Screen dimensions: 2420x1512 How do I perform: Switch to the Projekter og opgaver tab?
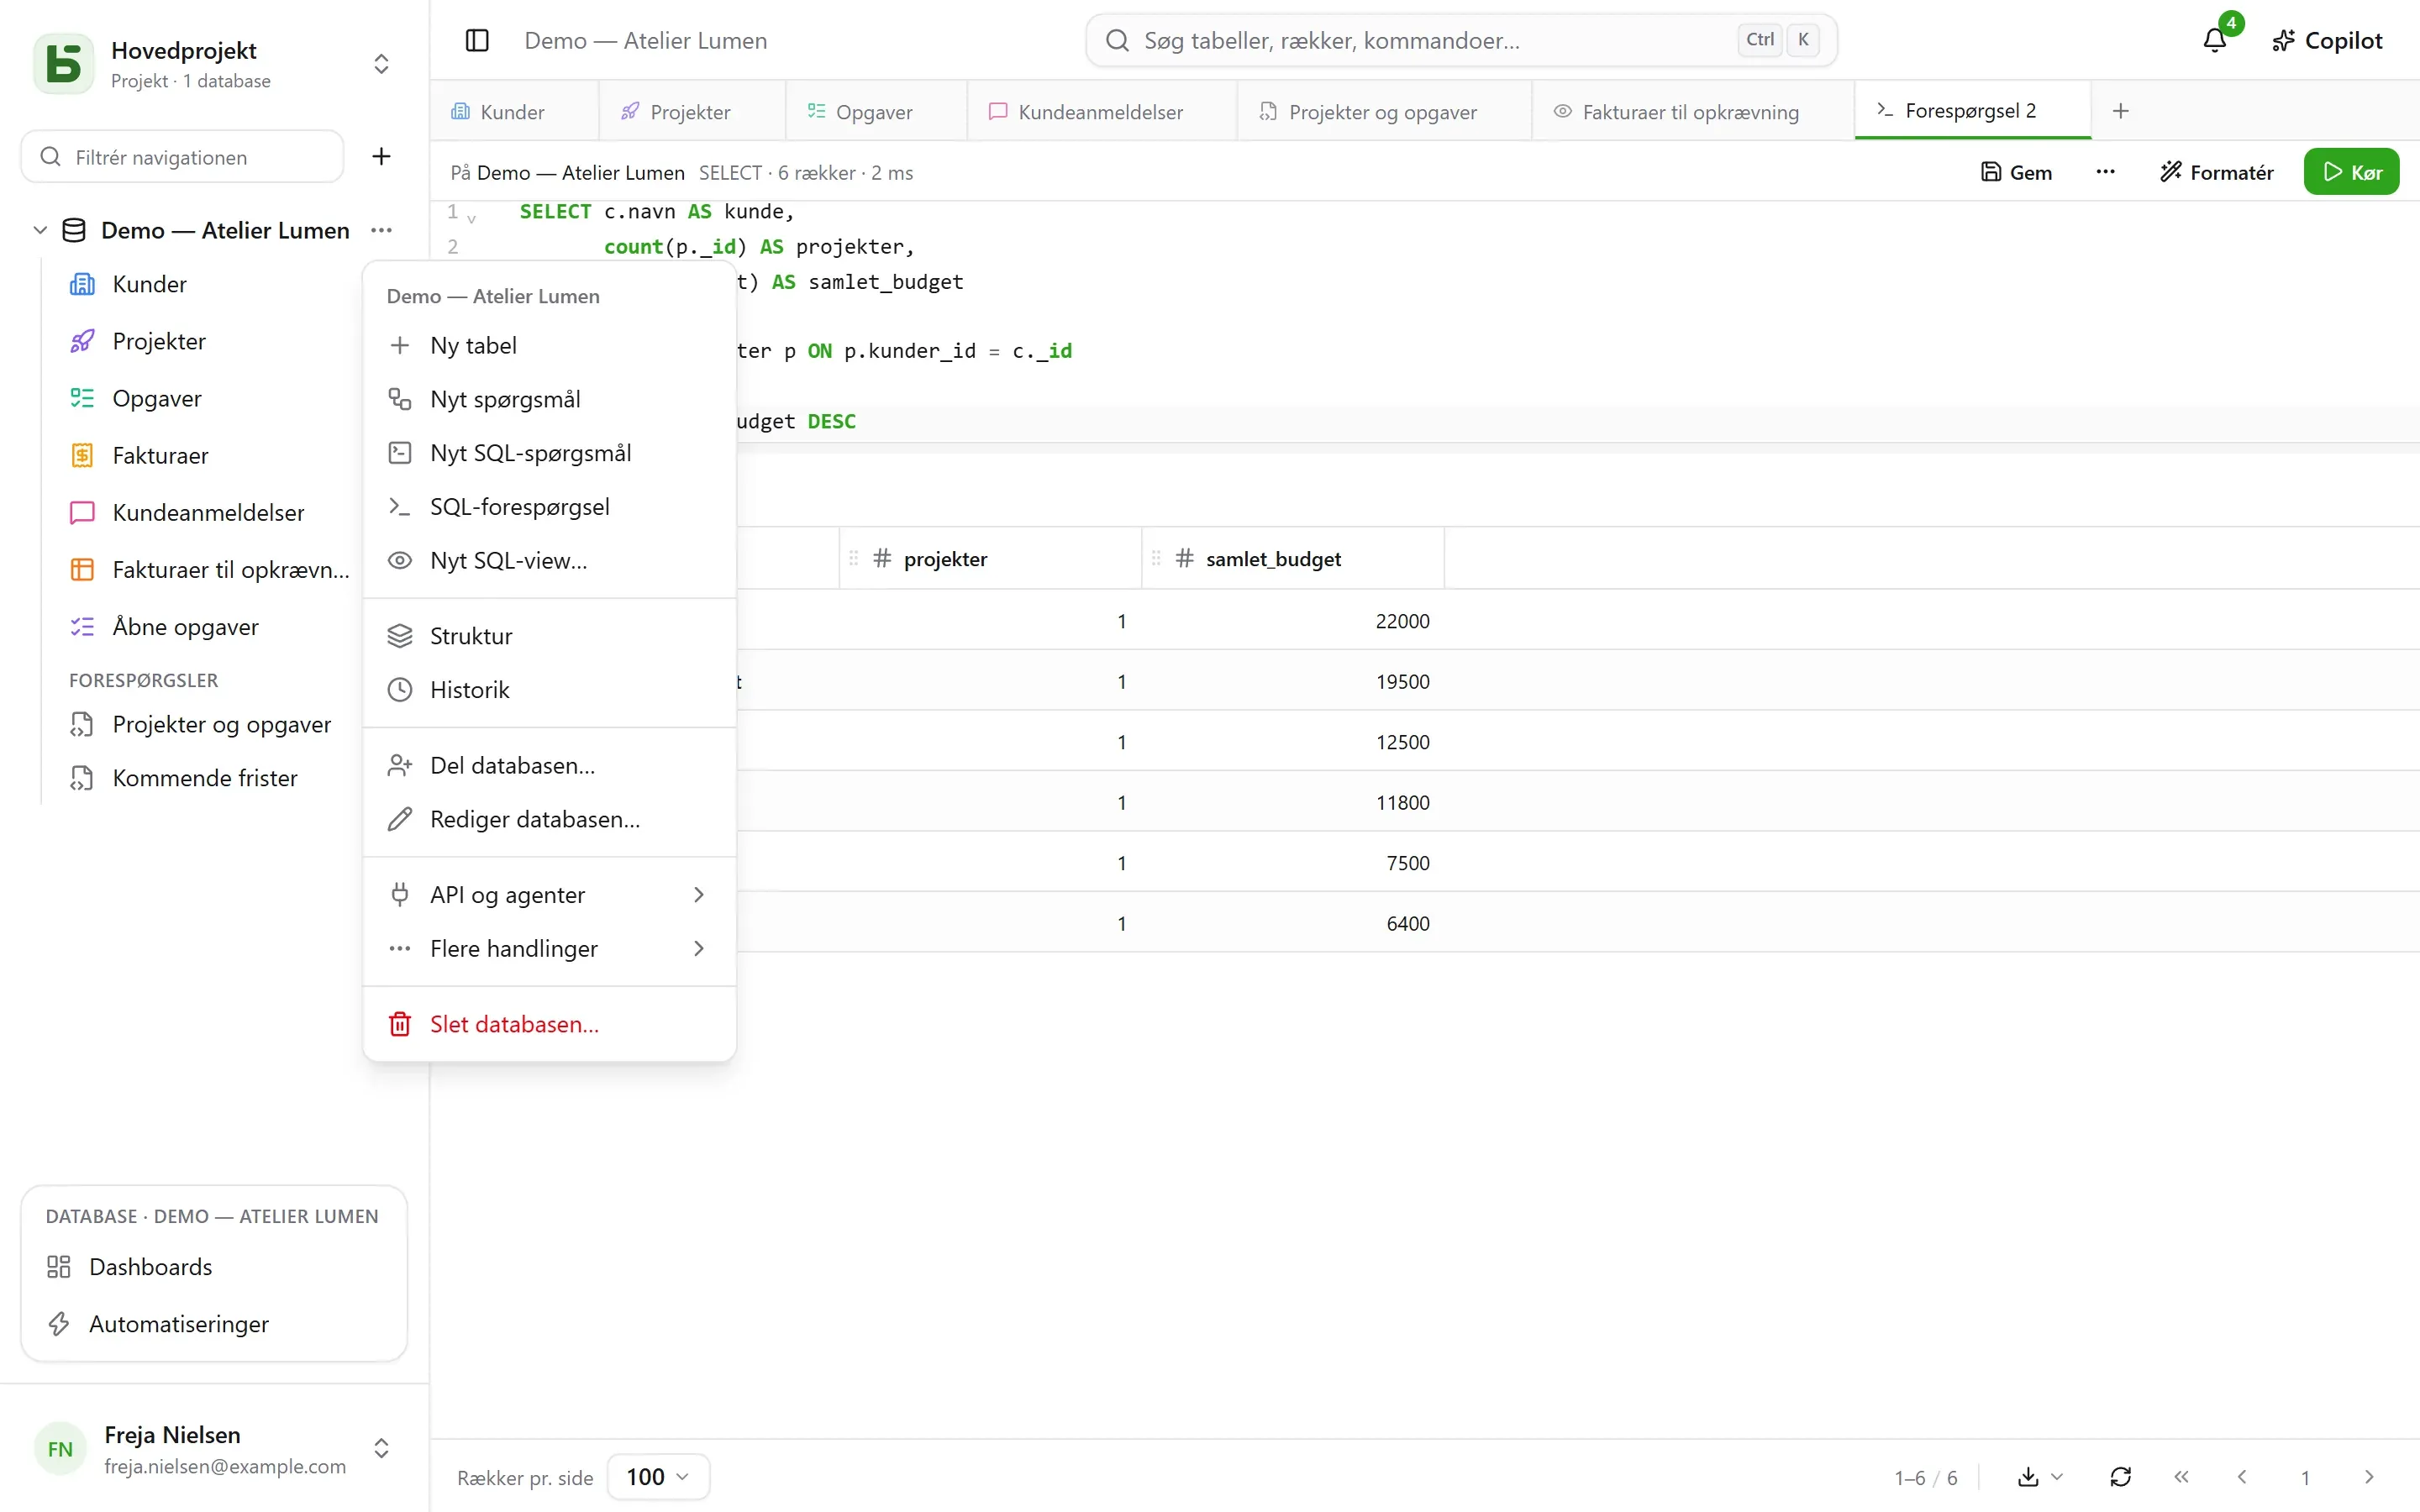click(1383, 112)
